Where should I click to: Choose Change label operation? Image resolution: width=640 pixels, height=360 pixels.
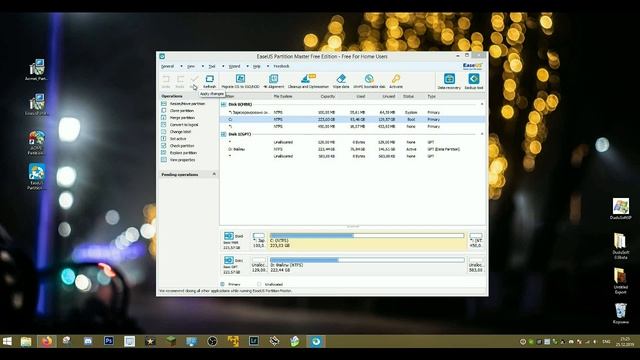point(180,131)
